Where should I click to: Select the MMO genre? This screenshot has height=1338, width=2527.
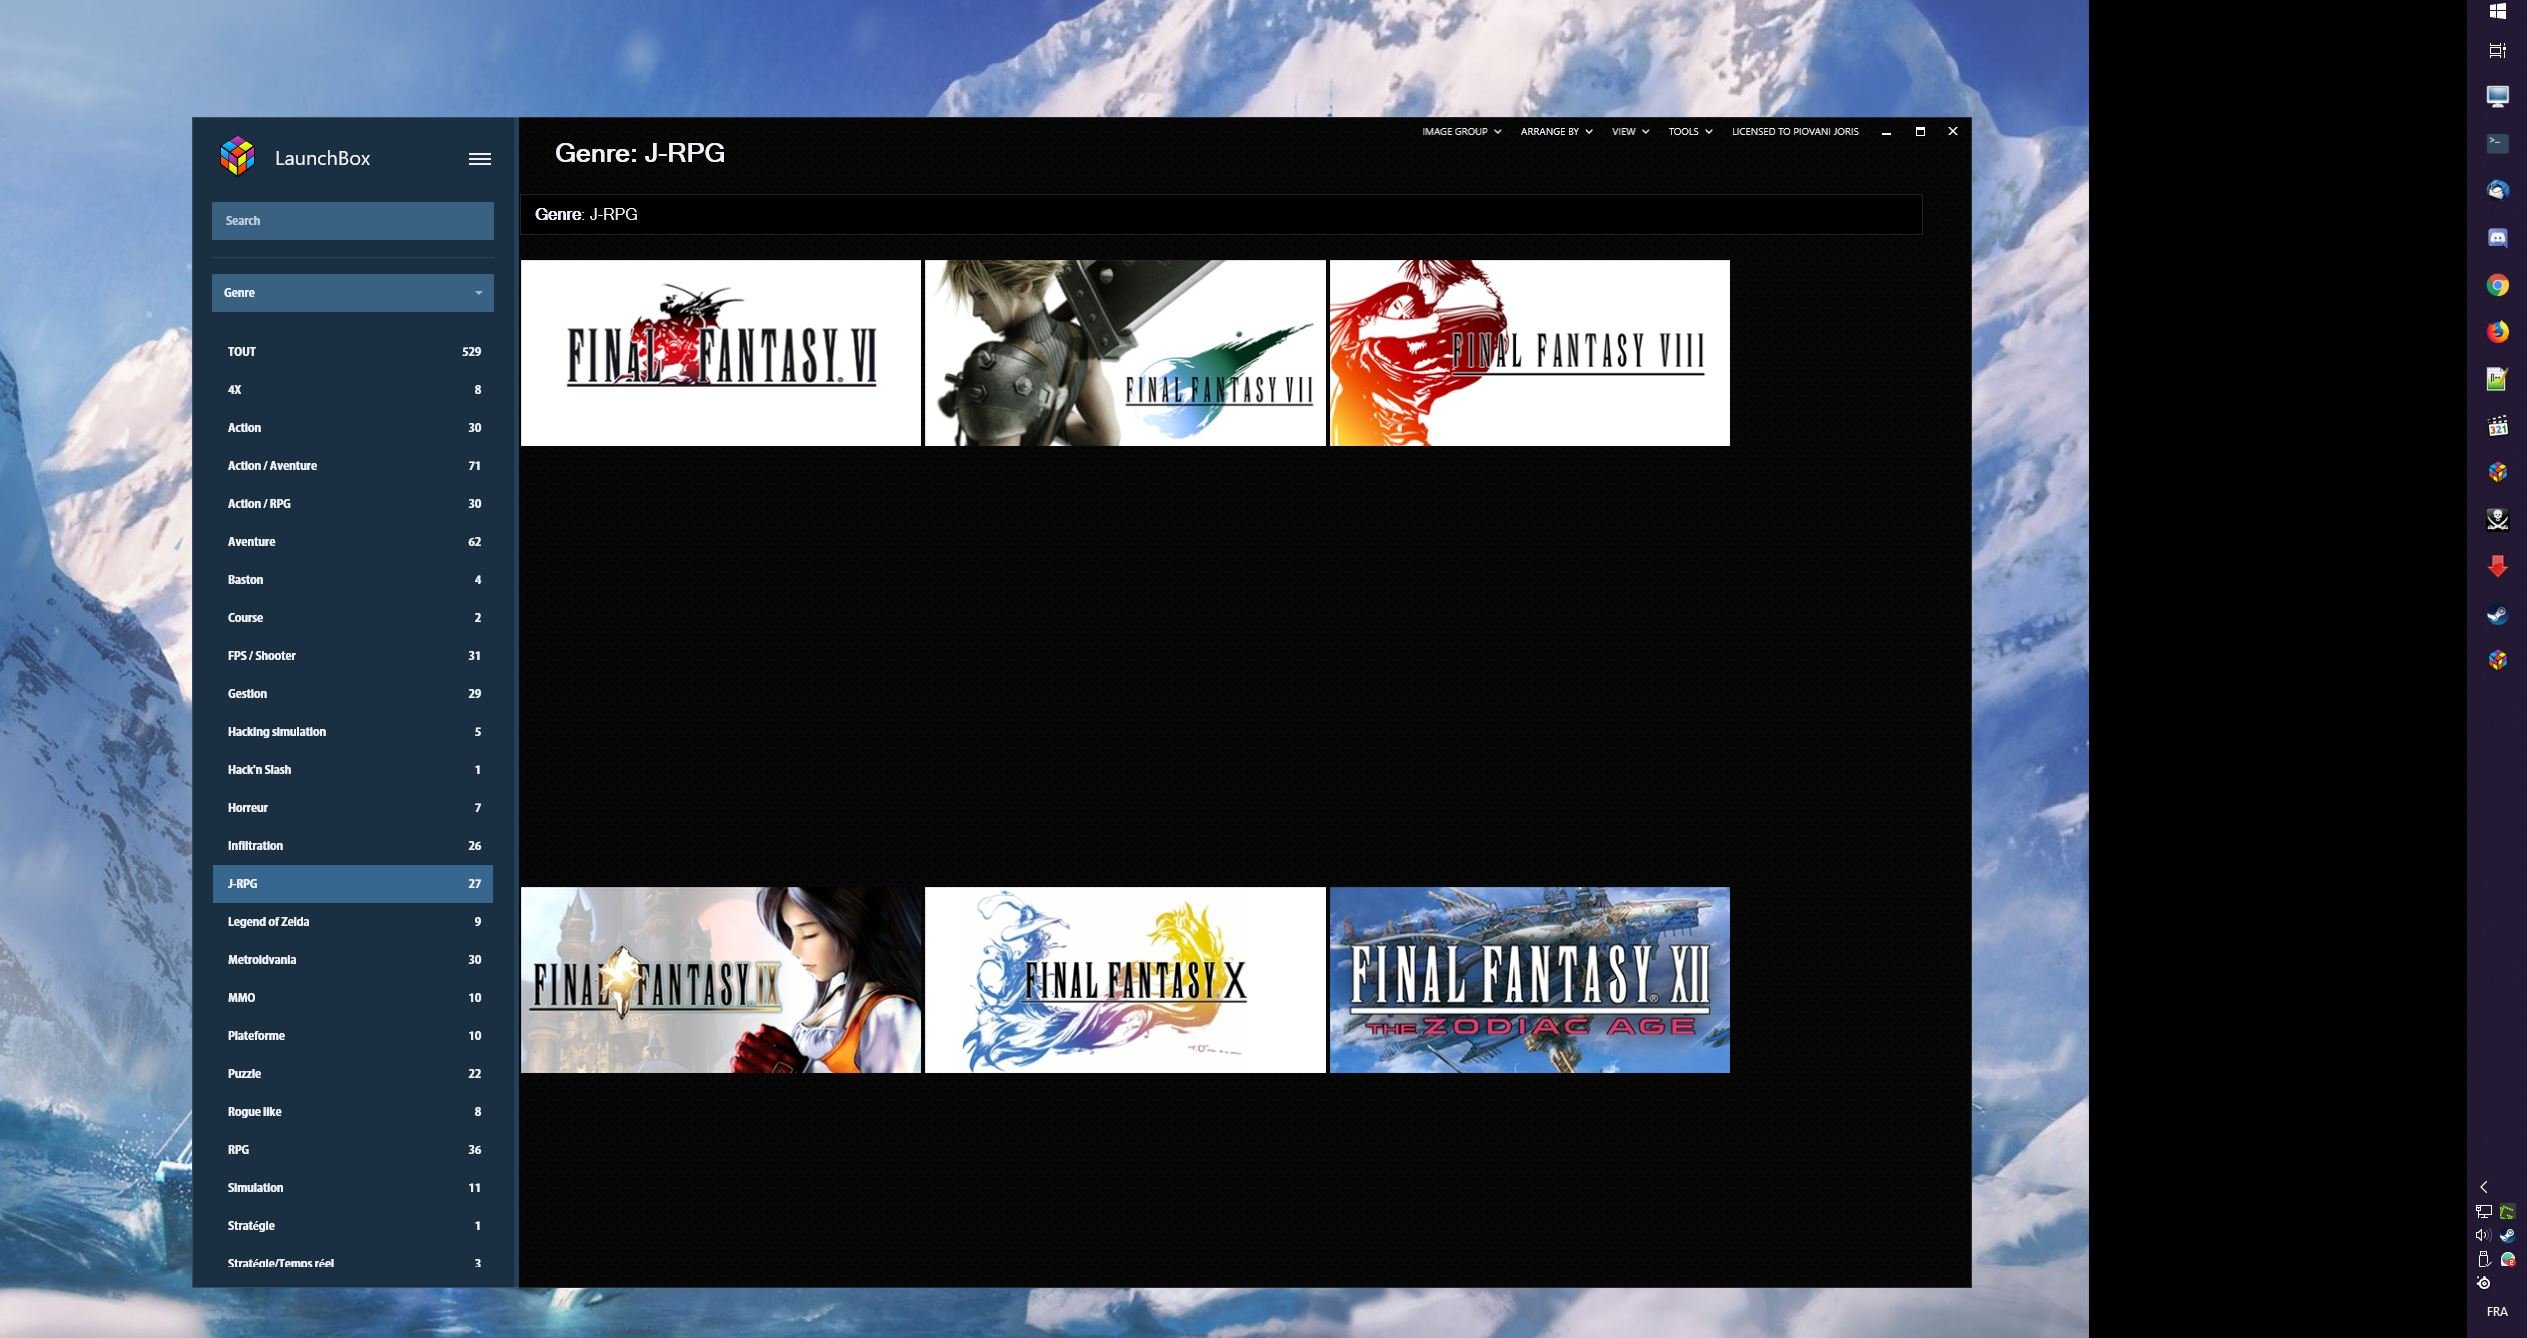coord(352,998)
